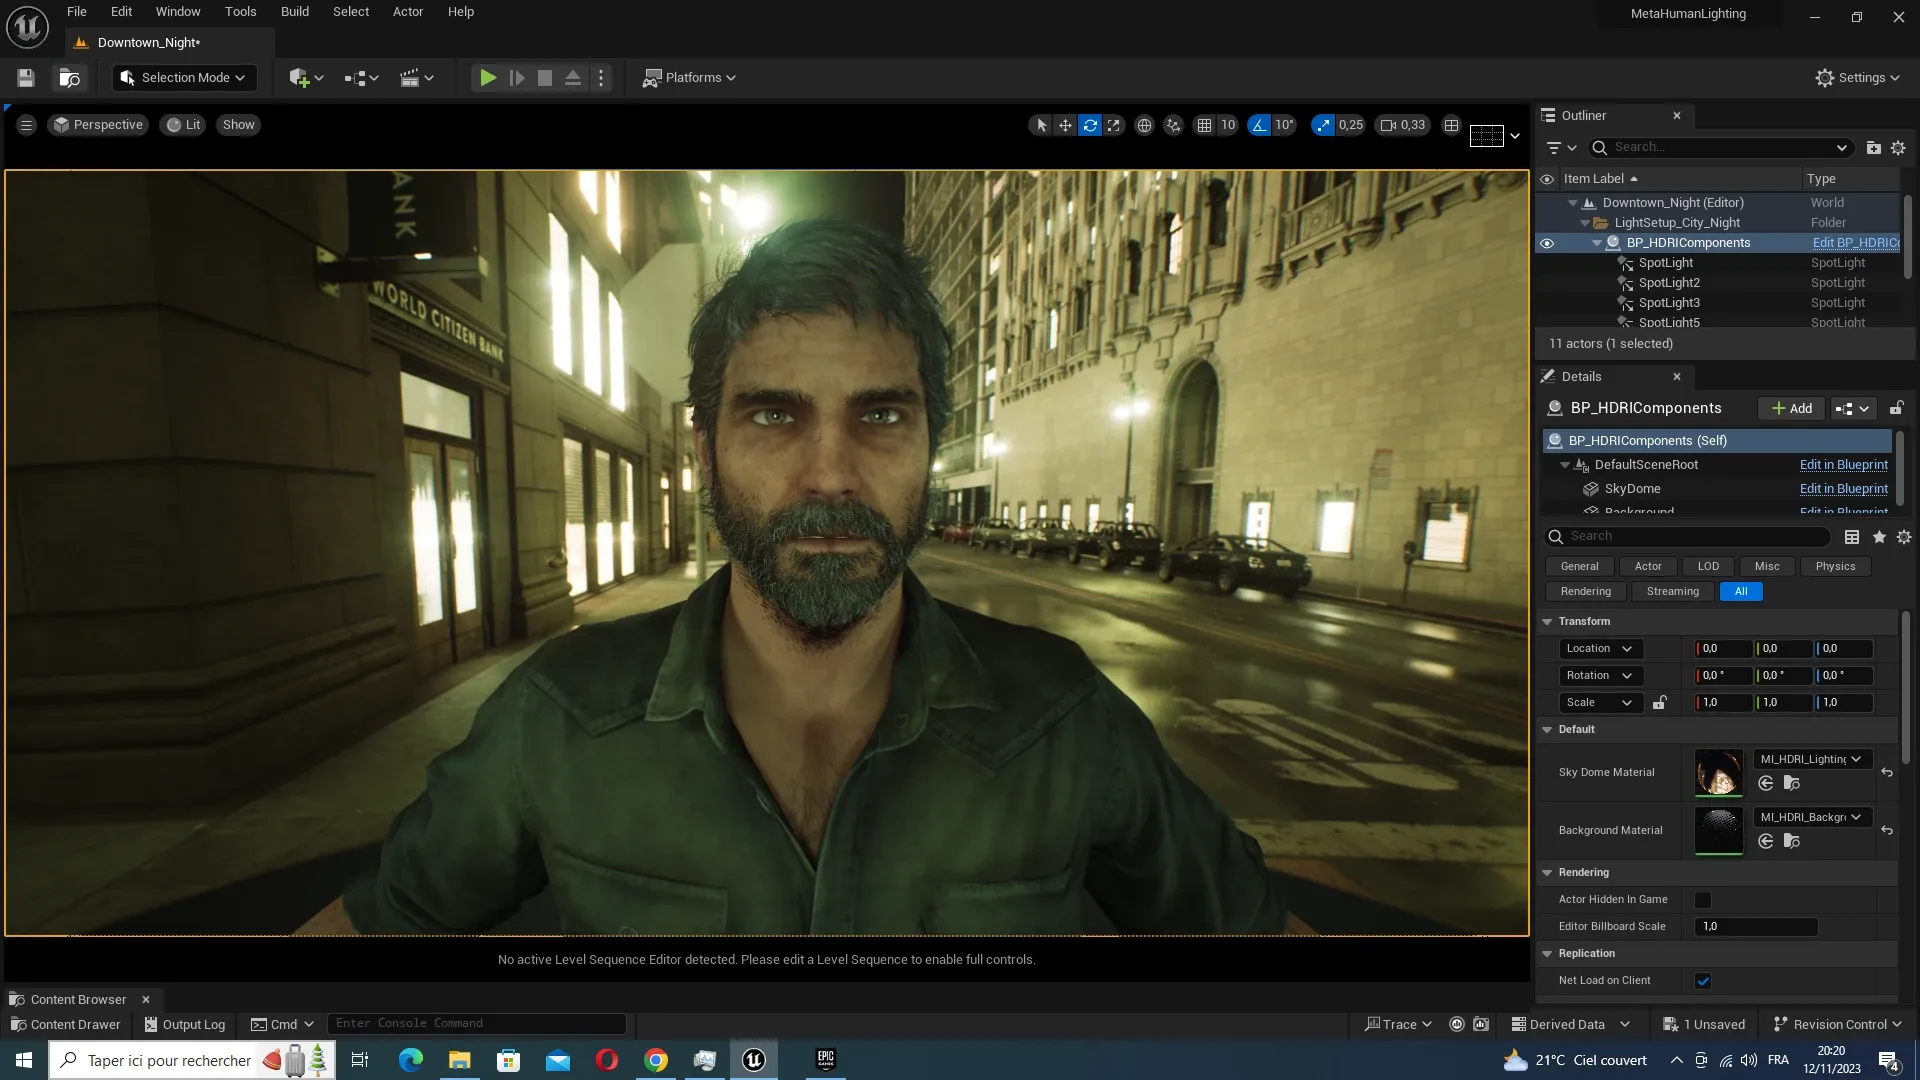Save the current level icon
Image resolution: width=1920 pixels, height=1080 pixels.
coord(26,78)
